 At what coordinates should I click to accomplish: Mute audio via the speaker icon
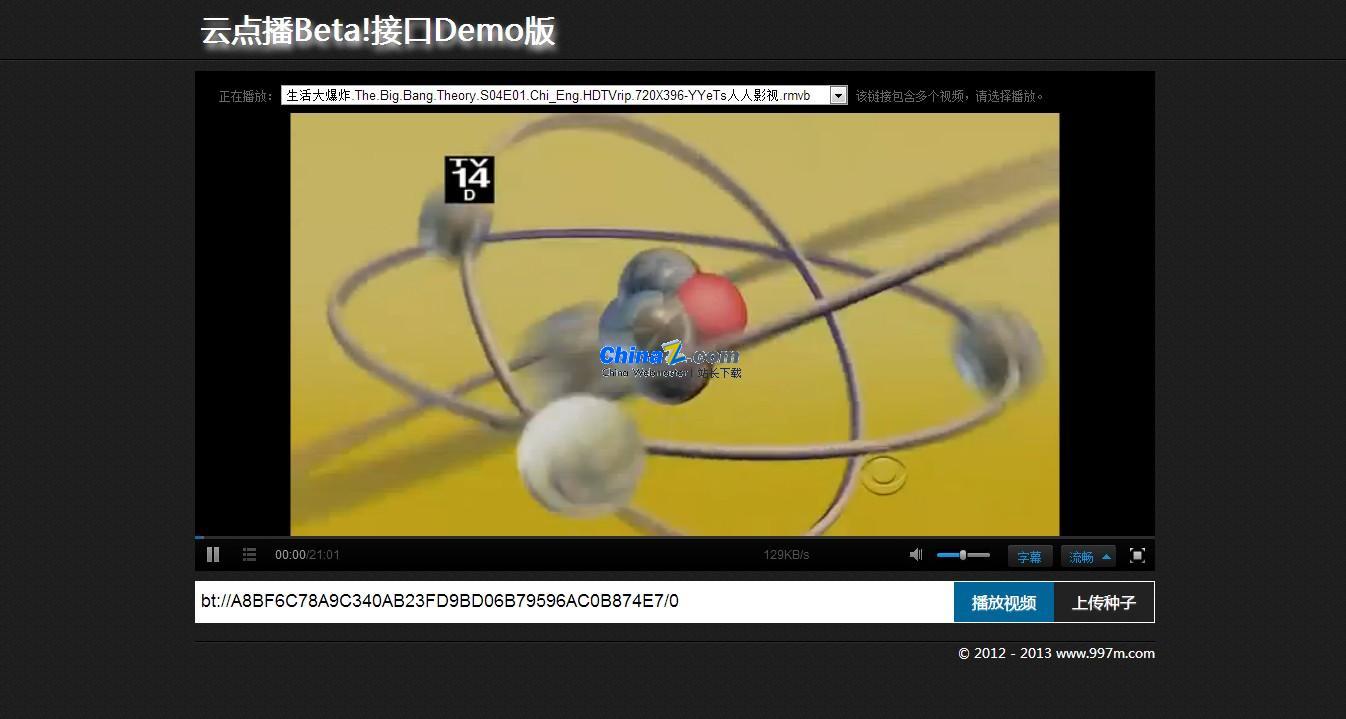pos(916,555)
